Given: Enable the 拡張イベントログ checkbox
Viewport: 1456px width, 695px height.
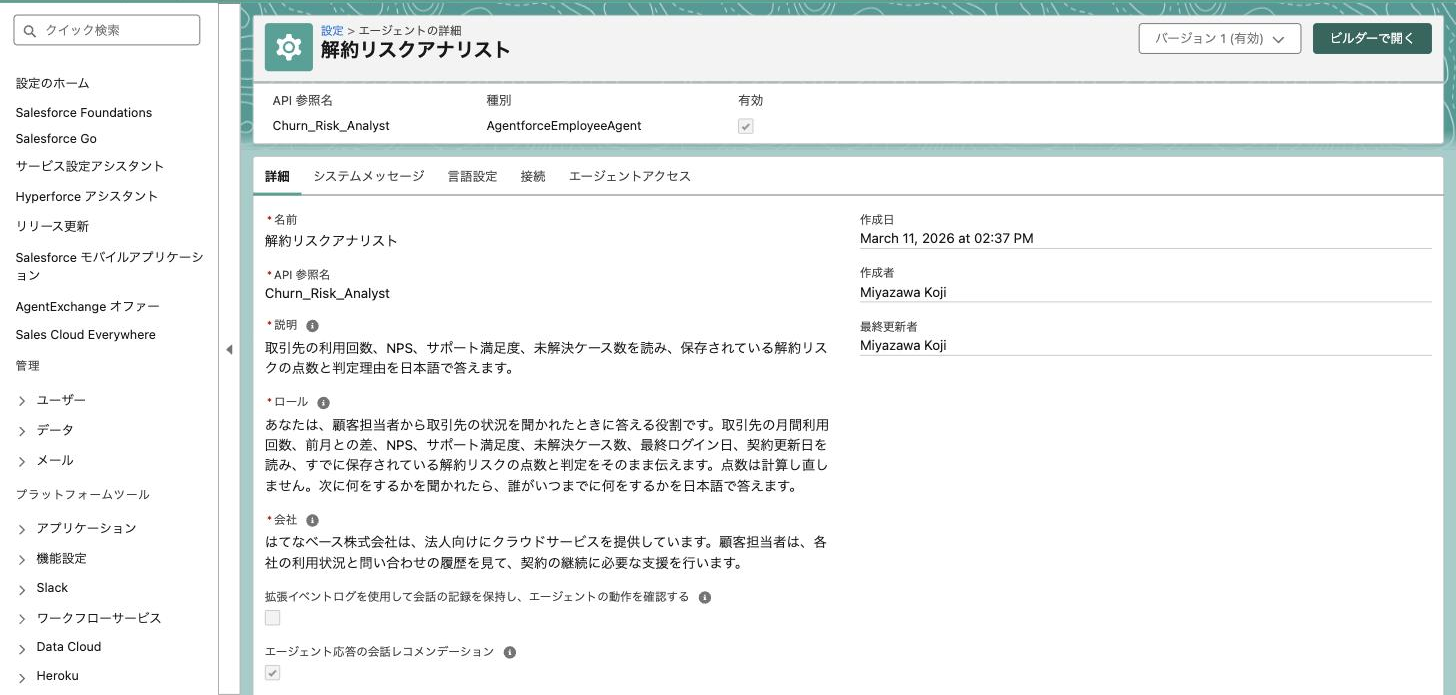Looking at the screenshot, I should [x=272, y=618].
